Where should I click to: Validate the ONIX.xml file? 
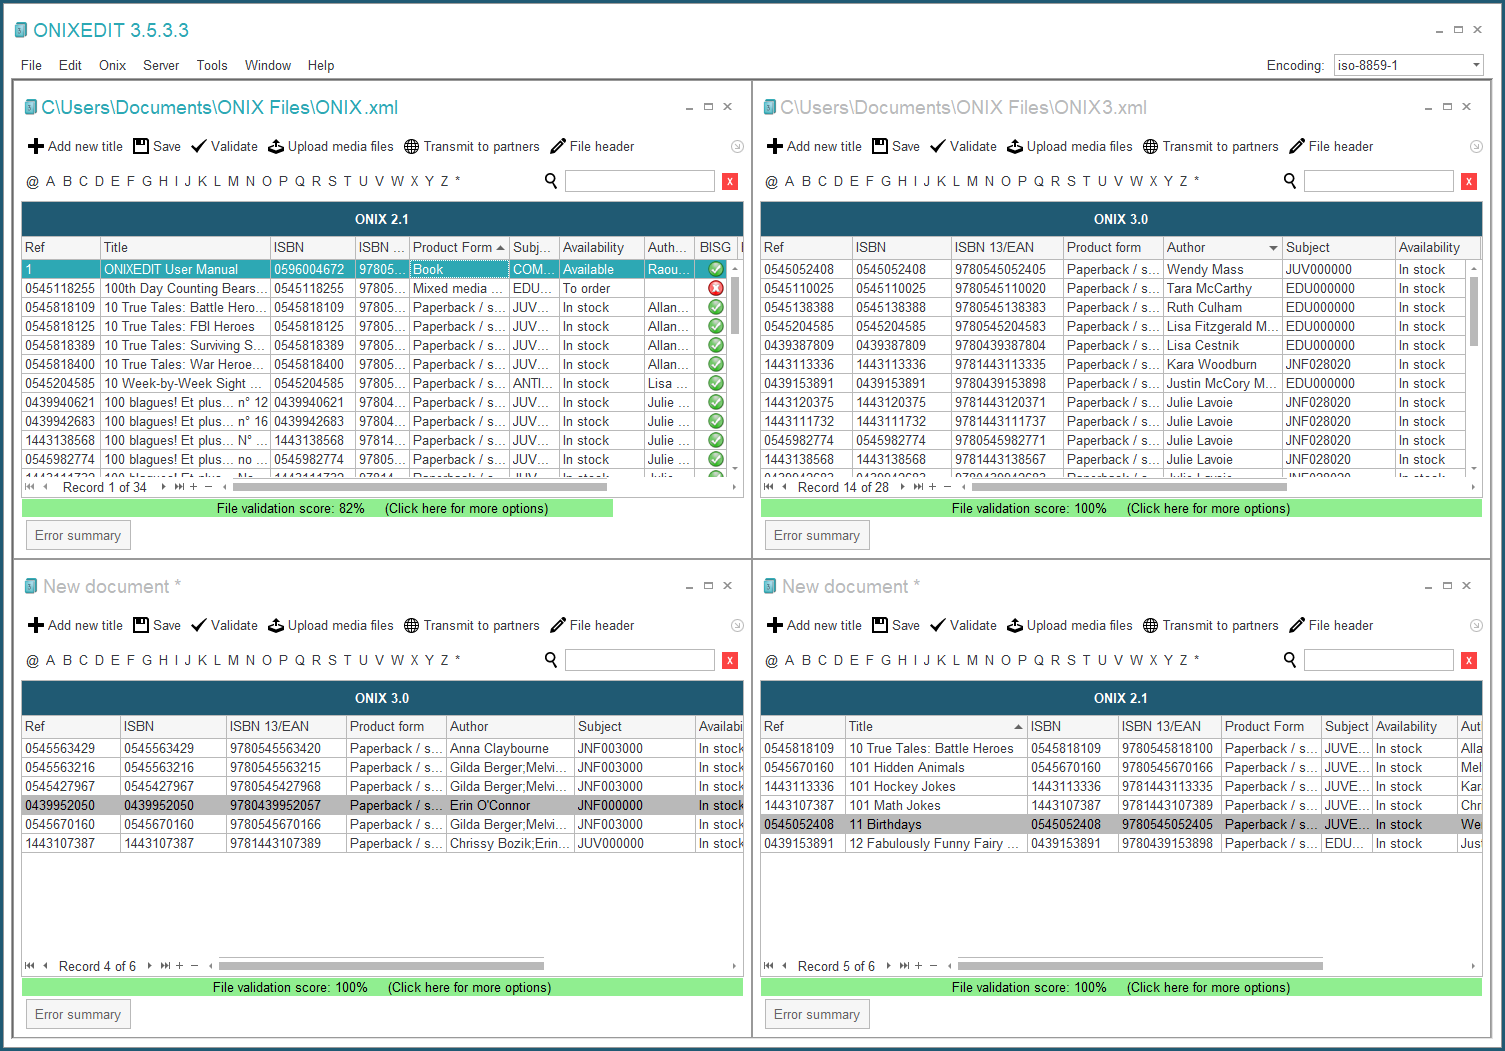[224, 146]
